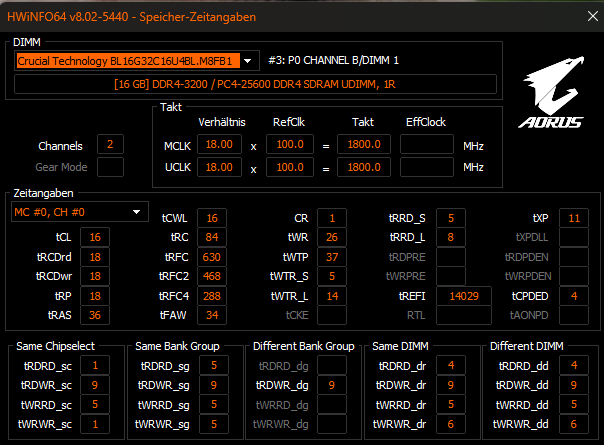Screen dimensions: 604x445
Task: Click the tREFI value 14029
Action: (464, 296)
